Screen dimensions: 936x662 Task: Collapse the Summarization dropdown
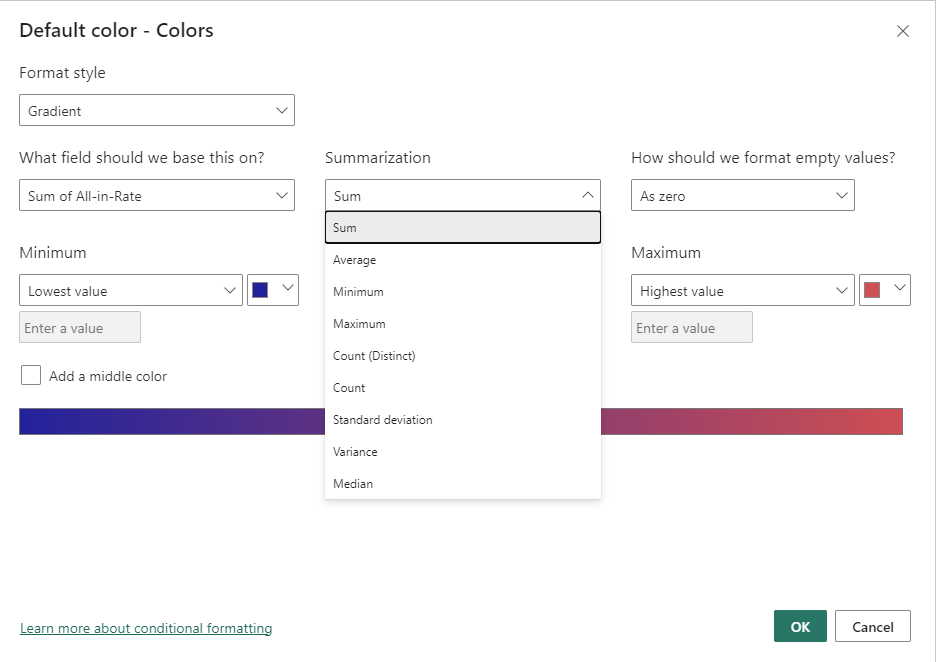pos(463,195)
